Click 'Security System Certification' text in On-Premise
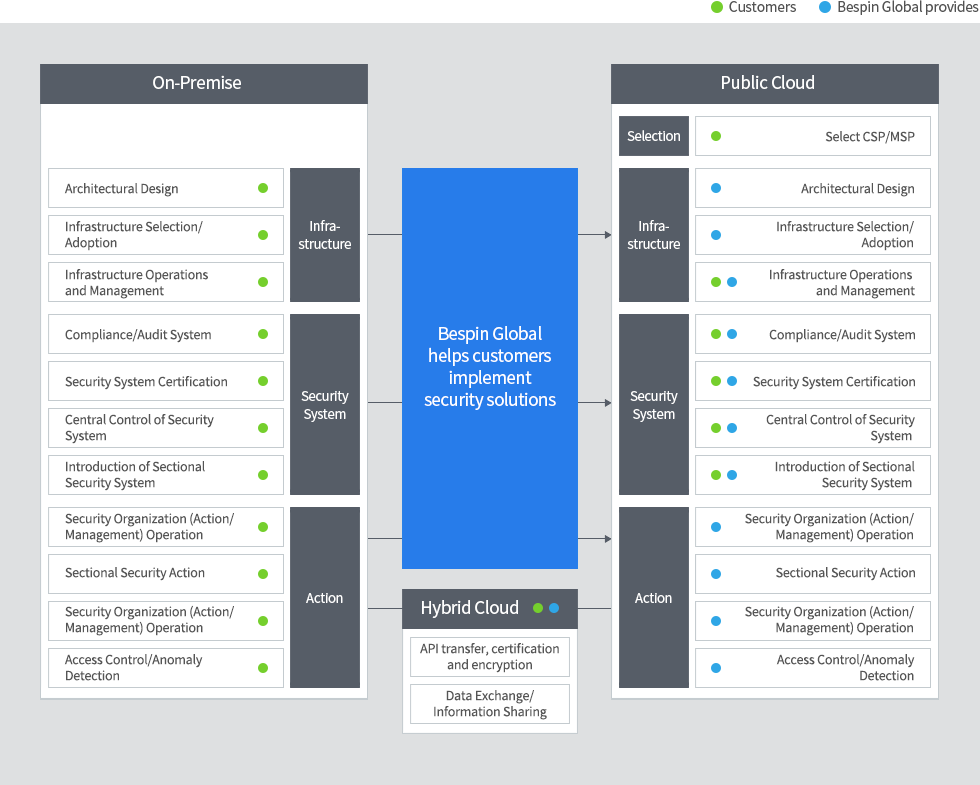 tap(146, 382)
